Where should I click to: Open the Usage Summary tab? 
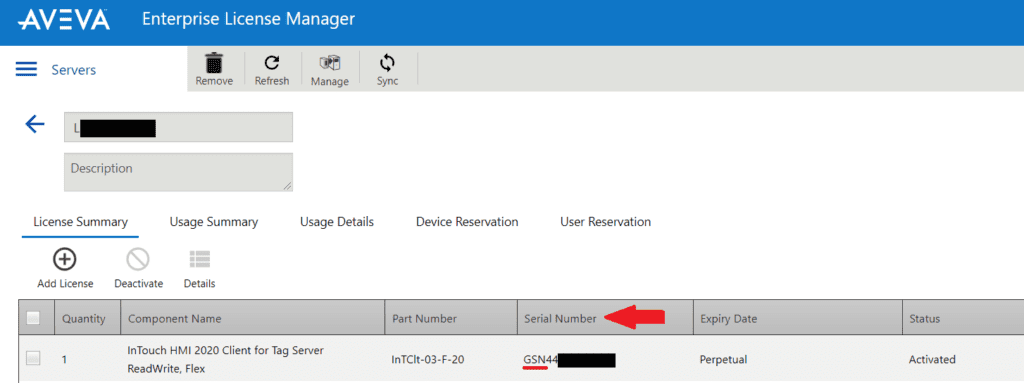coord(214,222)
